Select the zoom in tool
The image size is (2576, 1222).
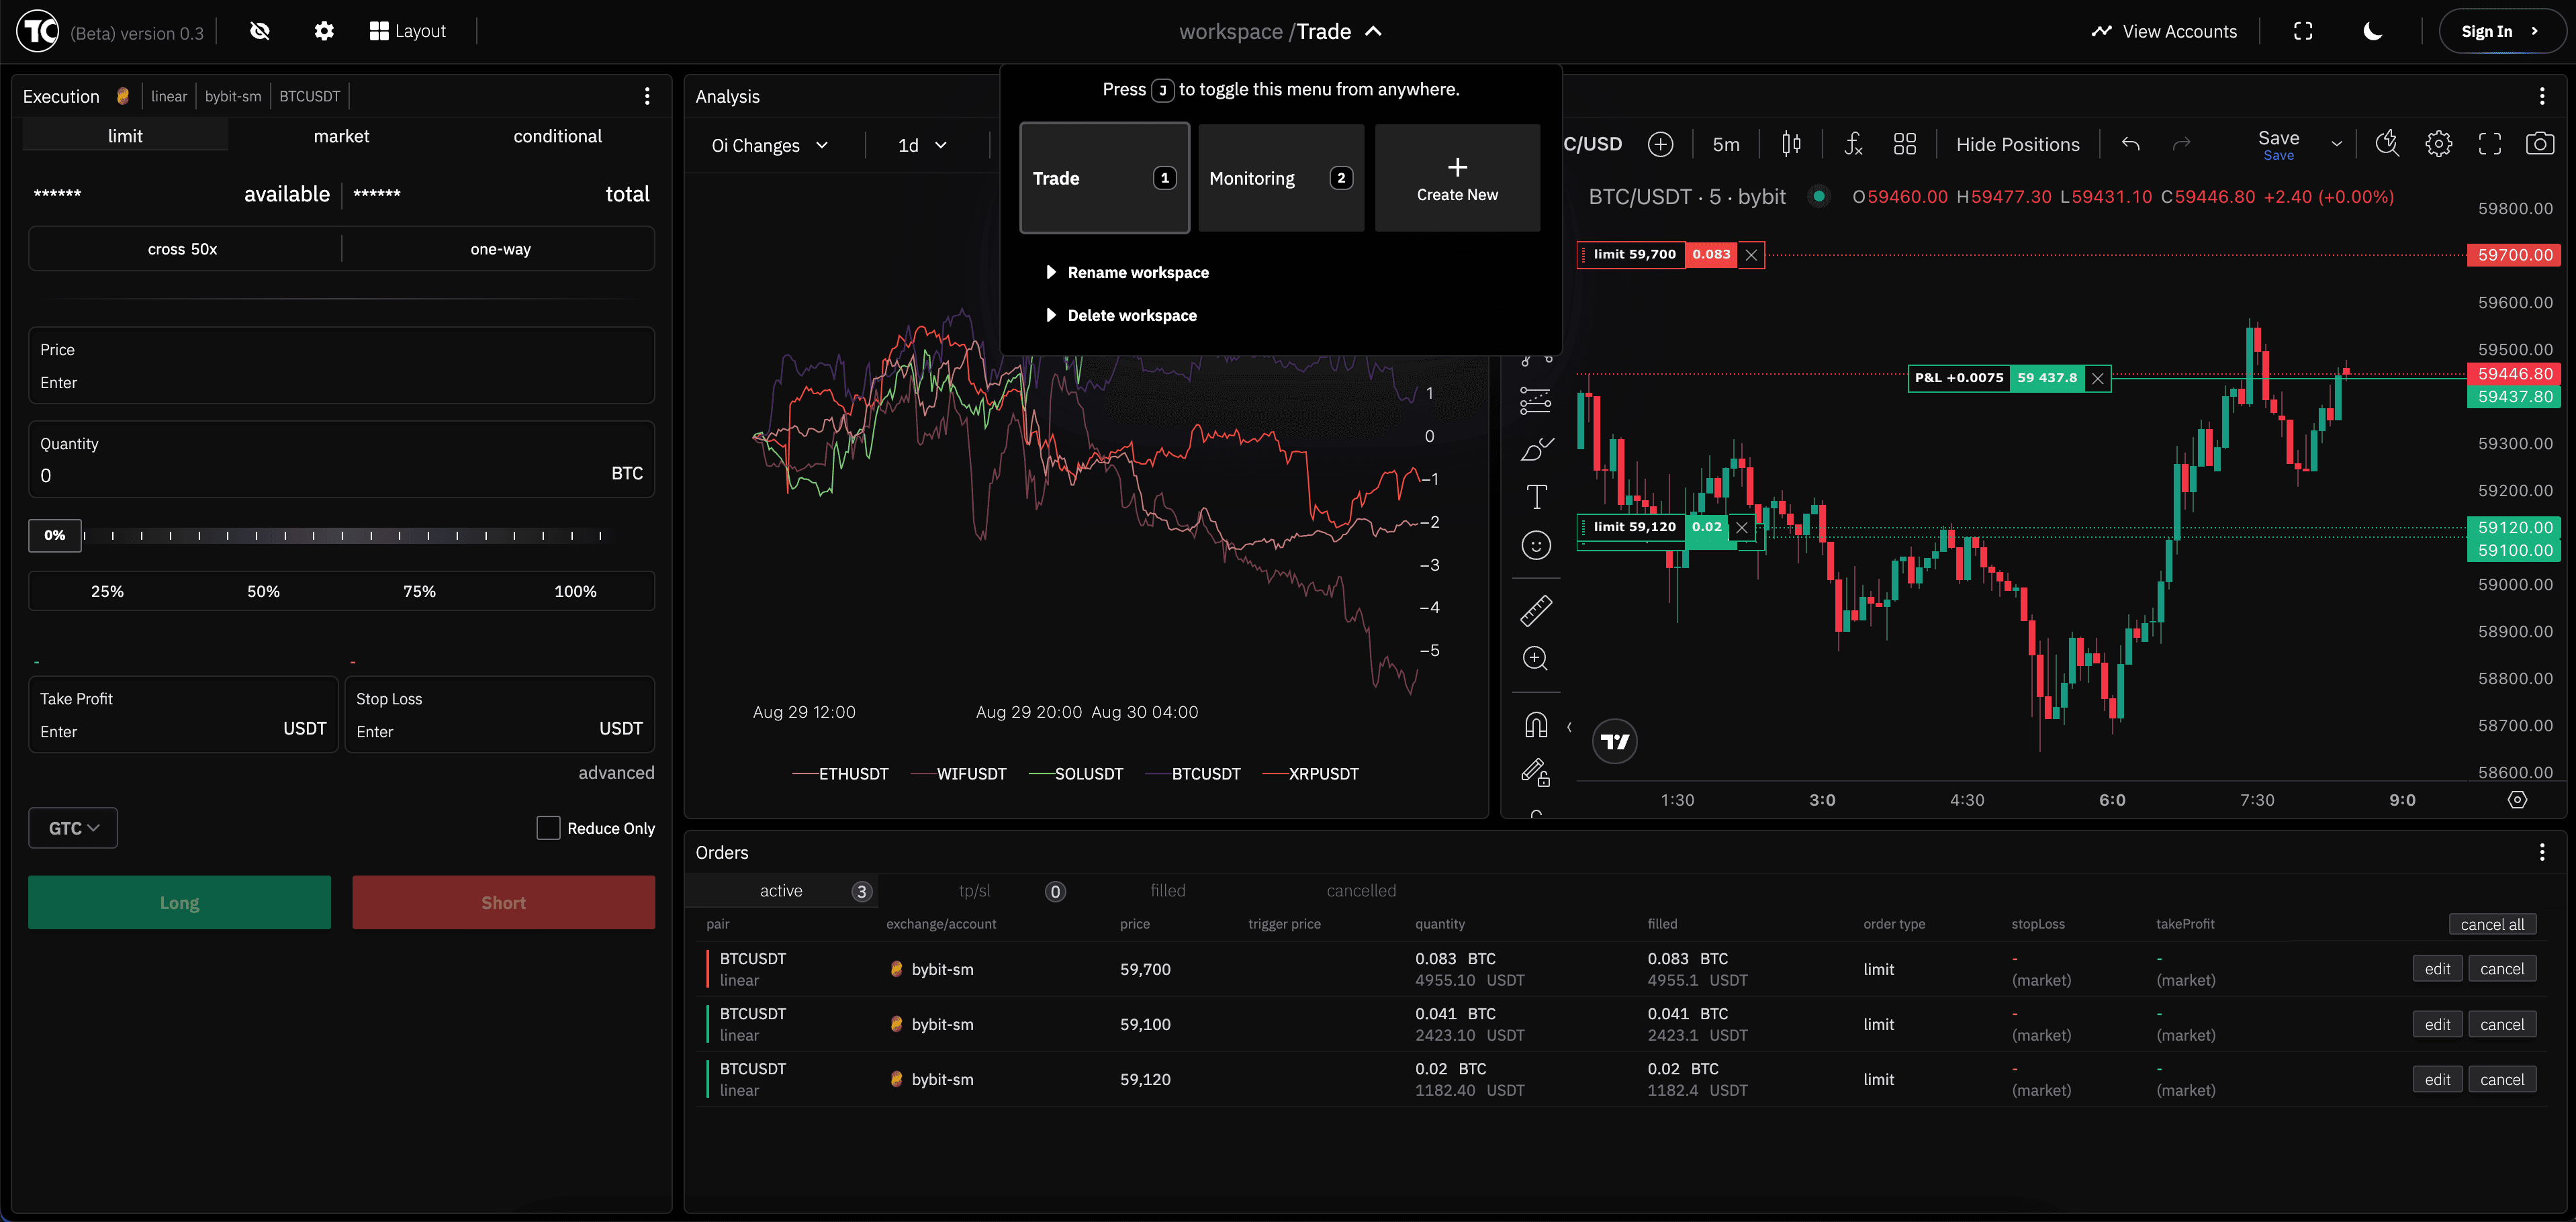click(1536, 658)
